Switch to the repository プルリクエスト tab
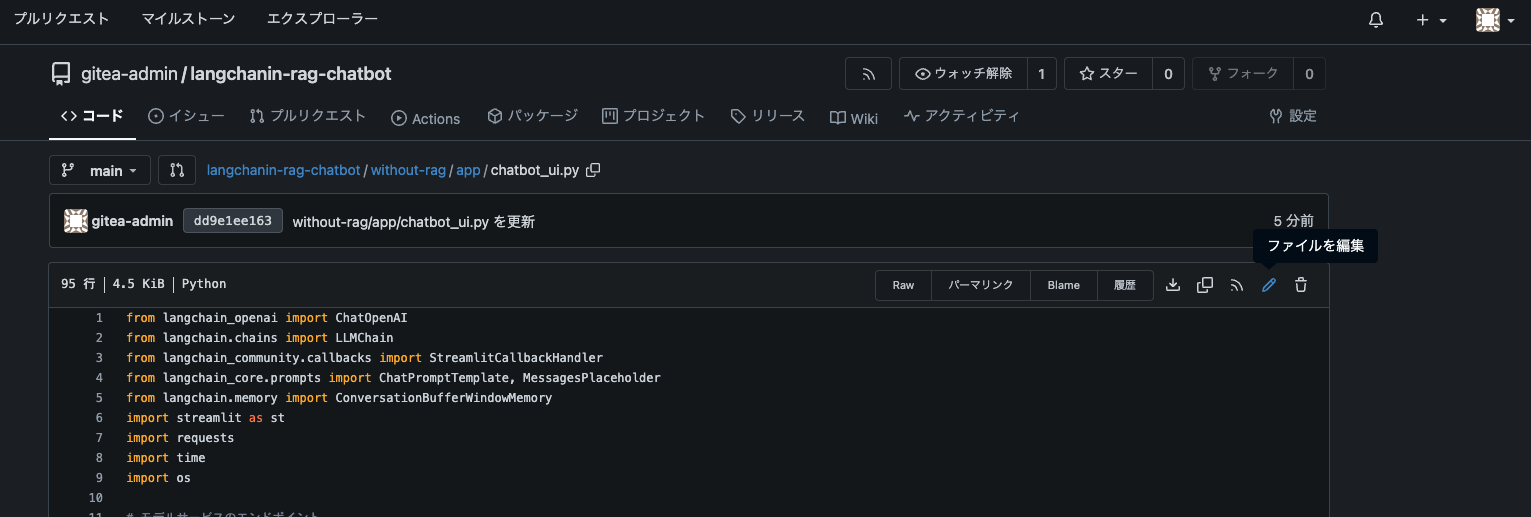The image size is (1531, 517). pyautogui.click(x=308, y=116)
